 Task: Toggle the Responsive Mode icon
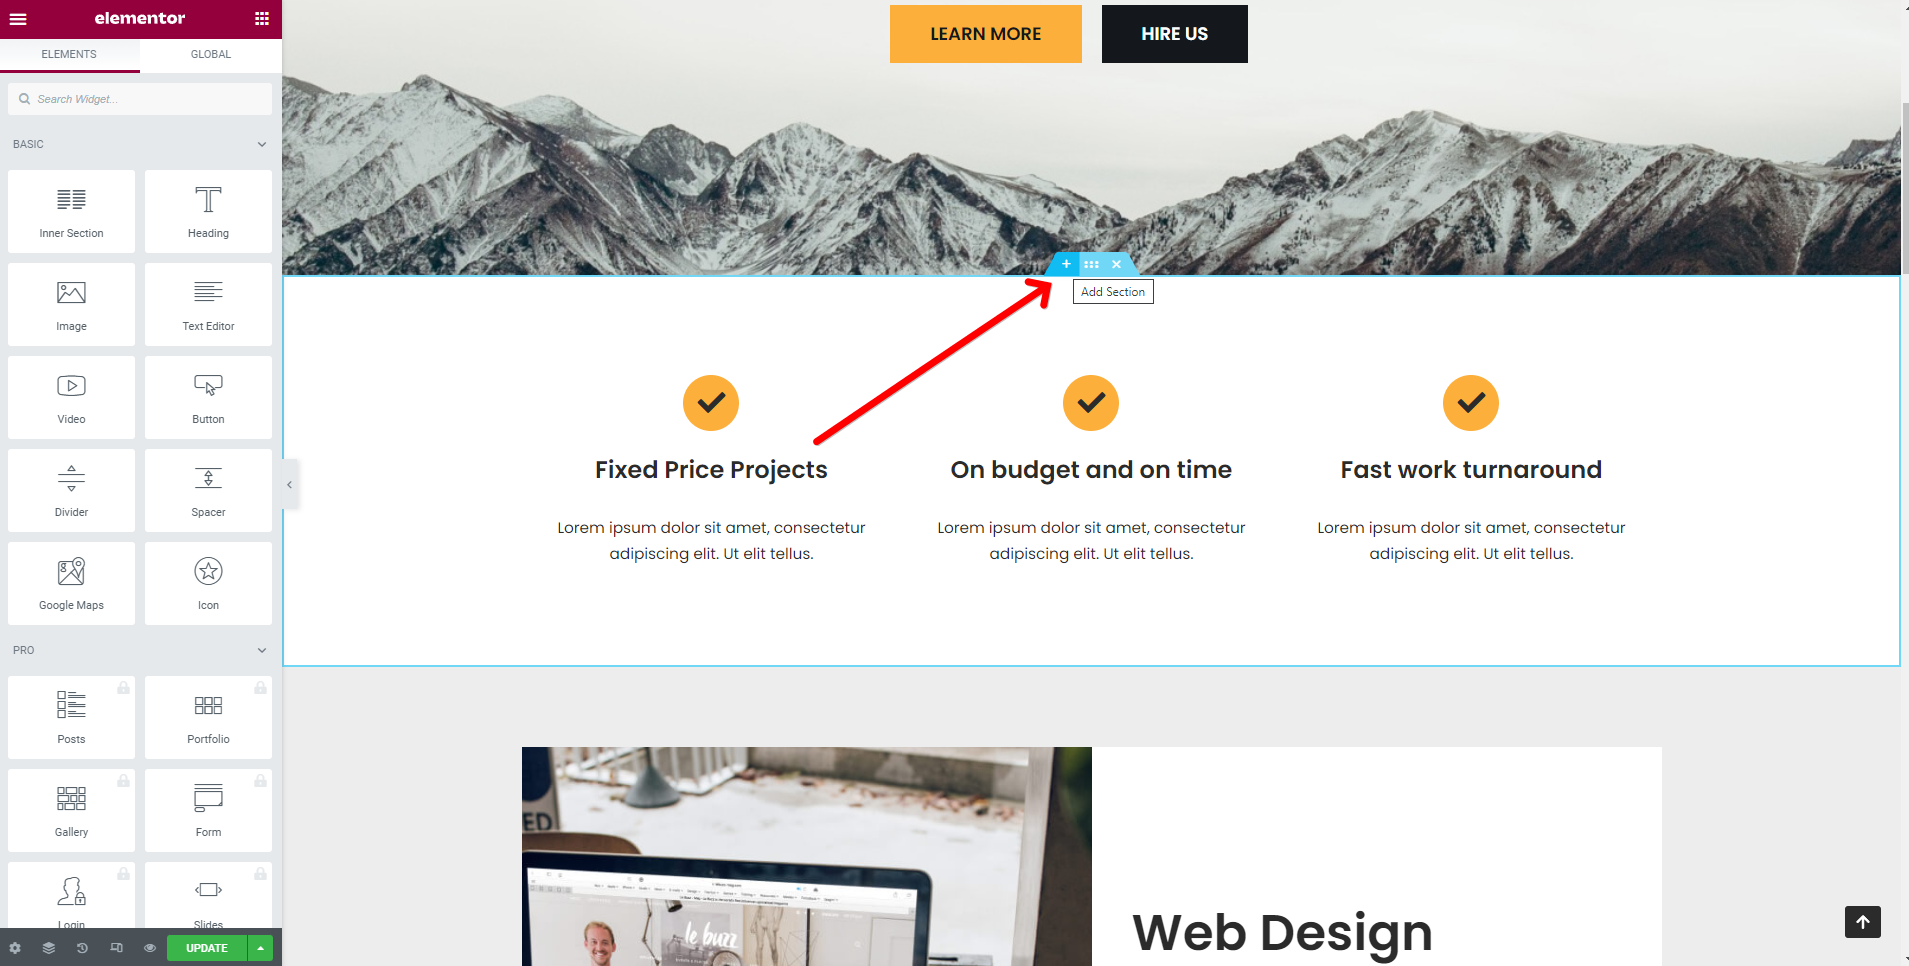coord(116,948)
